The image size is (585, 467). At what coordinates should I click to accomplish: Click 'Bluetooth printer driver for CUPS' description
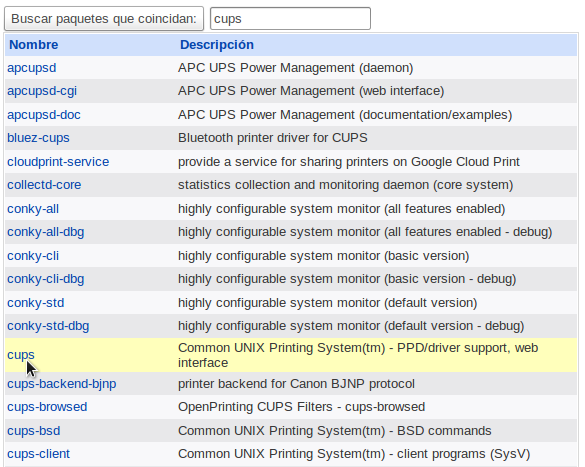(x=272, y=138)
